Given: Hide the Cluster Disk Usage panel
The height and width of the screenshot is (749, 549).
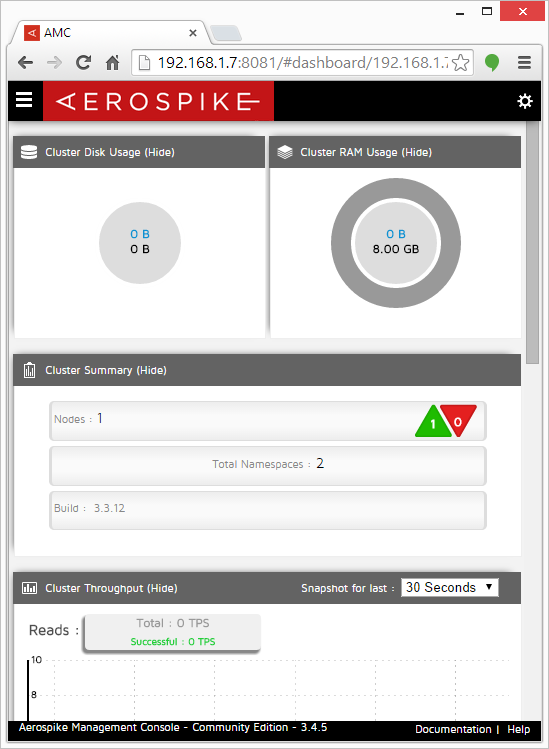Looking at the screenshot, I should tap(160, 152).
